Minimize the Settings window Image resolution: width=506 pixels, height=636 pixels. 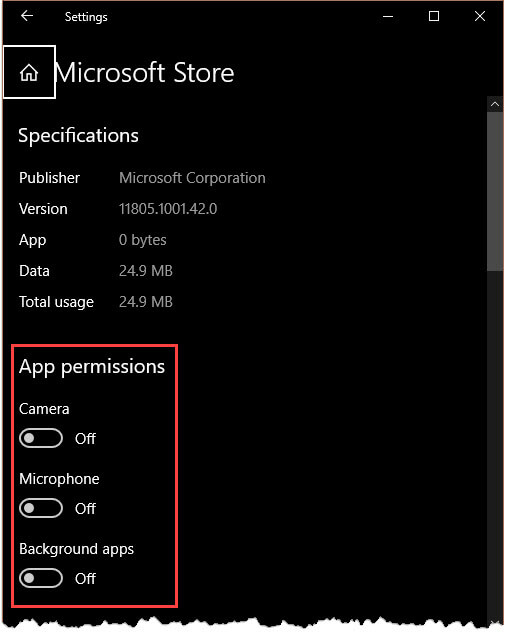pyautogui.click(x=388, y=17)
